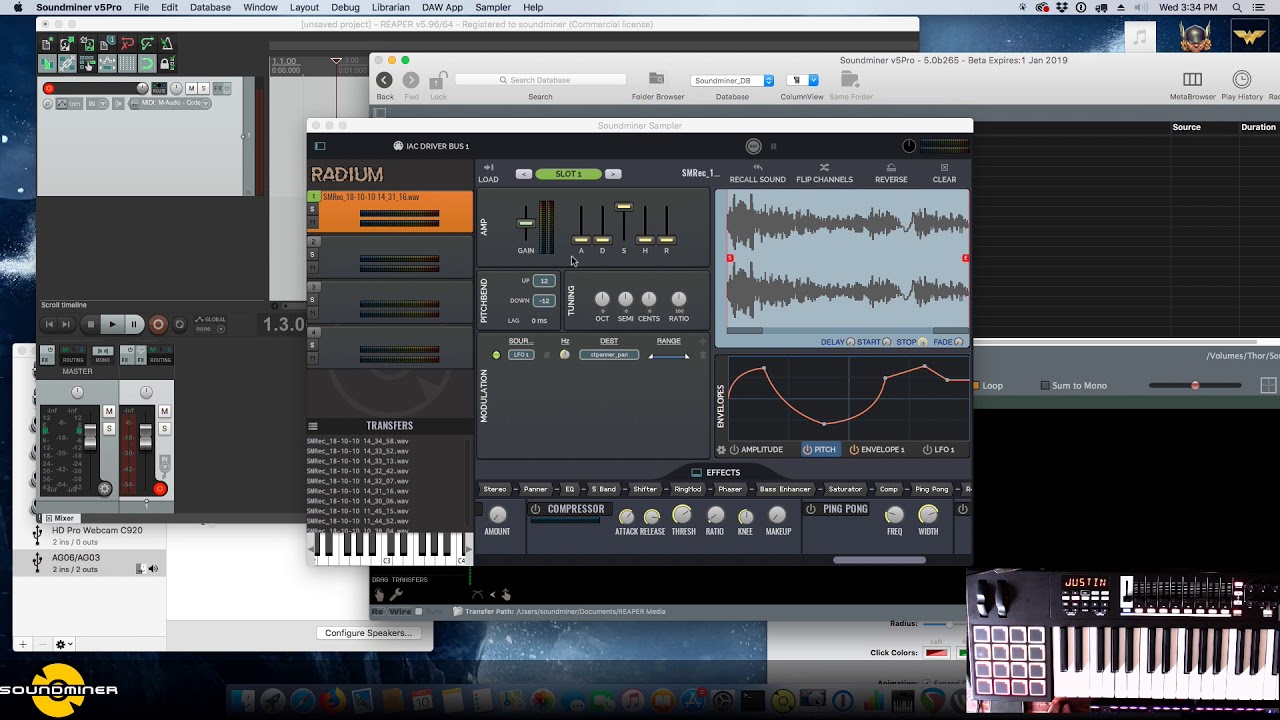This screenshot has width=1280, height=720.
Task: Select the LFO 1 envelope tab
Action: click(938, 450)
